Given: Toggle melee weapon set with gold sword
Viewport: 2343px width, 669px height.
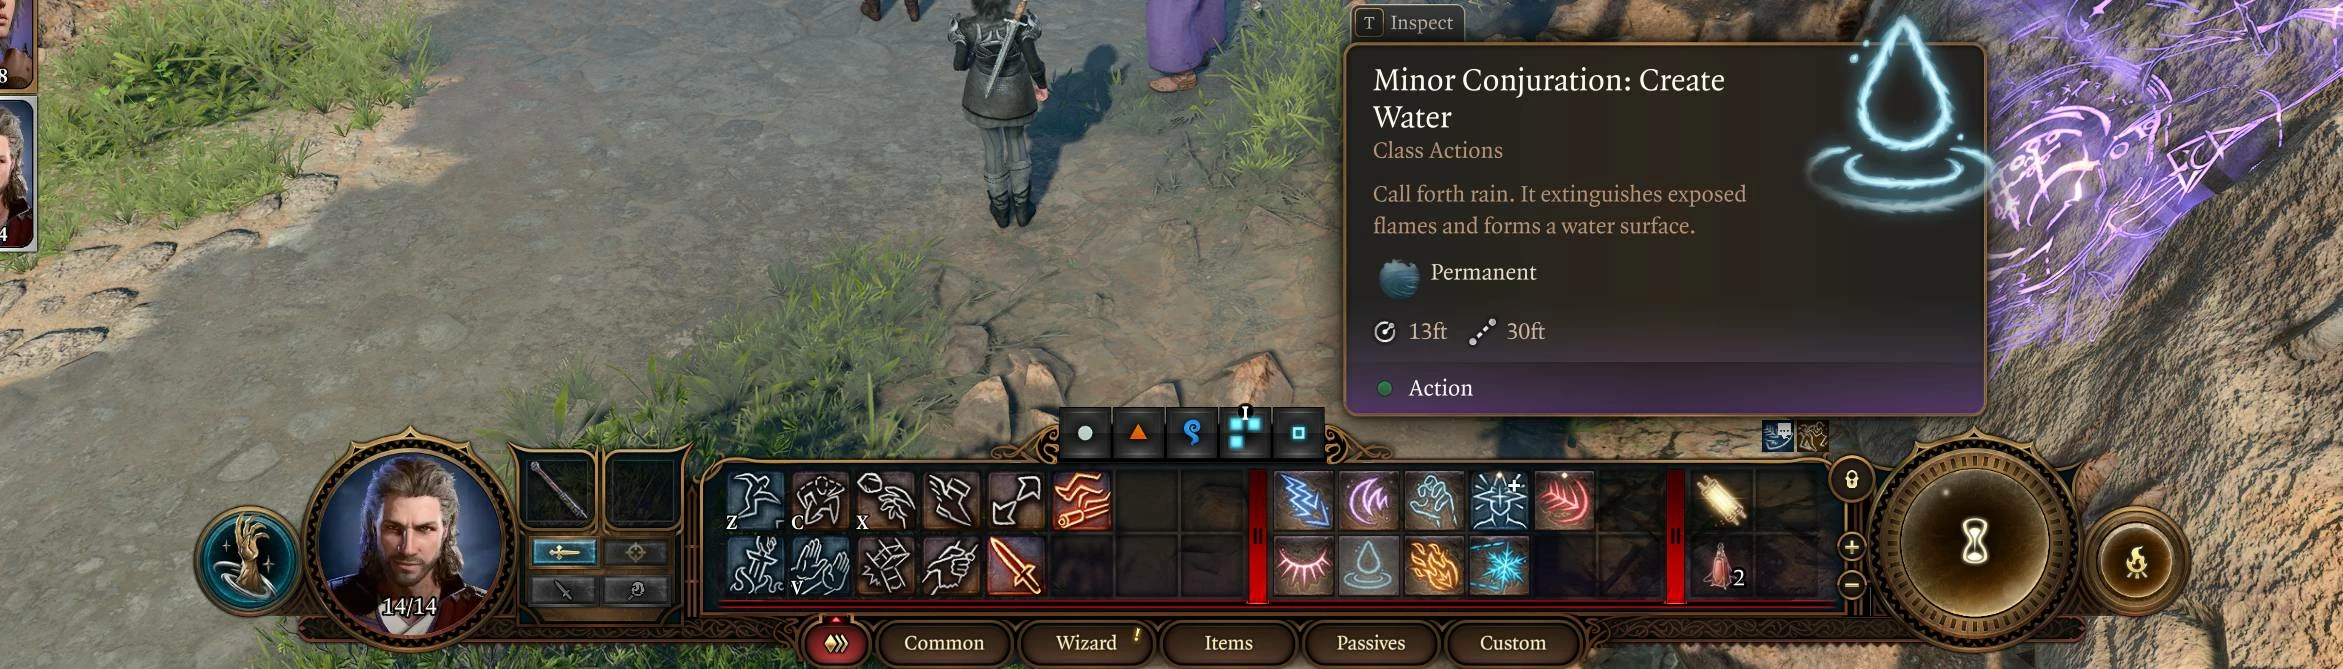Looking at the screenshot, I should coord(563,552).
